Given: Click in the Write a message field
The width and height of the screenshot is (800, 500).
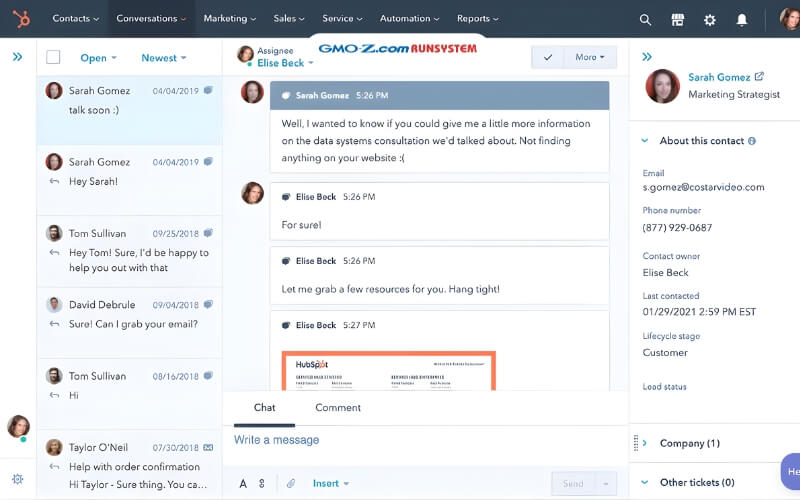Looking at the screenshot, I should point(426,440).
